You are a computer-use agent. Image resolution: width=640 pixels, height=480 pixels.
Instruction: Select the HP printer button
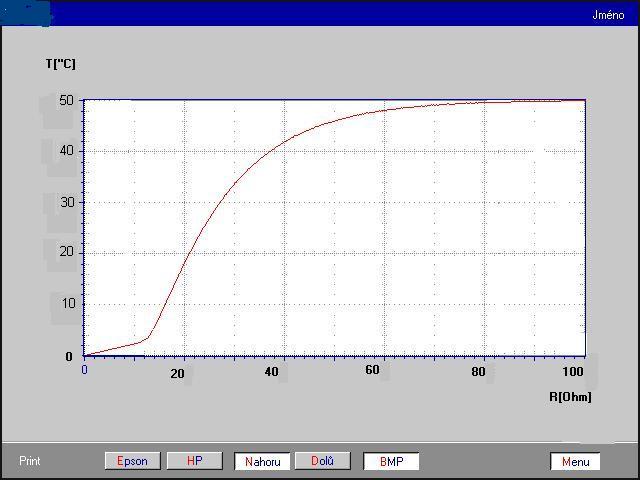pyautogui.click(x=194, y=461)
